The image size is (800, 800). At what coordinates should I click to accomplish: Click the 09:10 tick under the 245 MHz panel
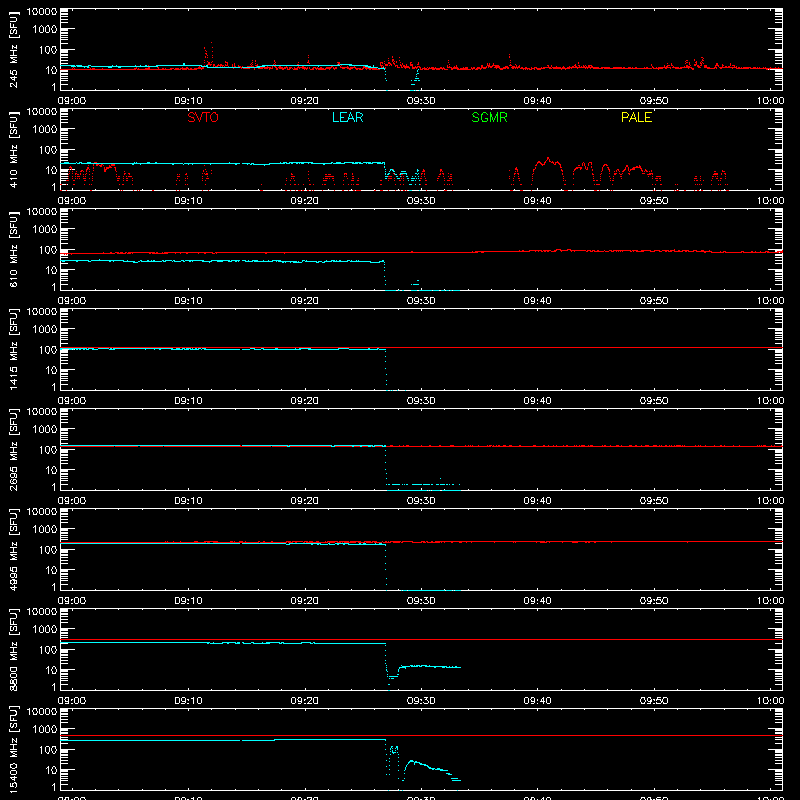pos(188,101)
